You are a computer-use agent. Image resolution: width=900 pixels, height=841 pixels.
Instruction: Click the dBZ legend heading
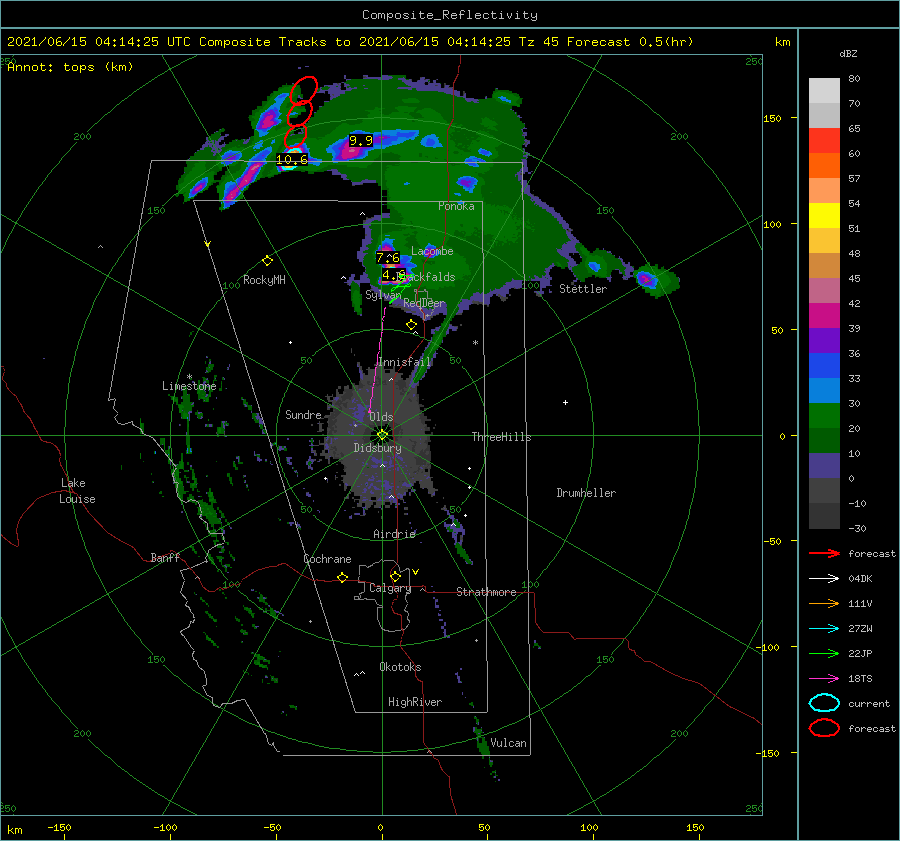(x=848, y=54)
